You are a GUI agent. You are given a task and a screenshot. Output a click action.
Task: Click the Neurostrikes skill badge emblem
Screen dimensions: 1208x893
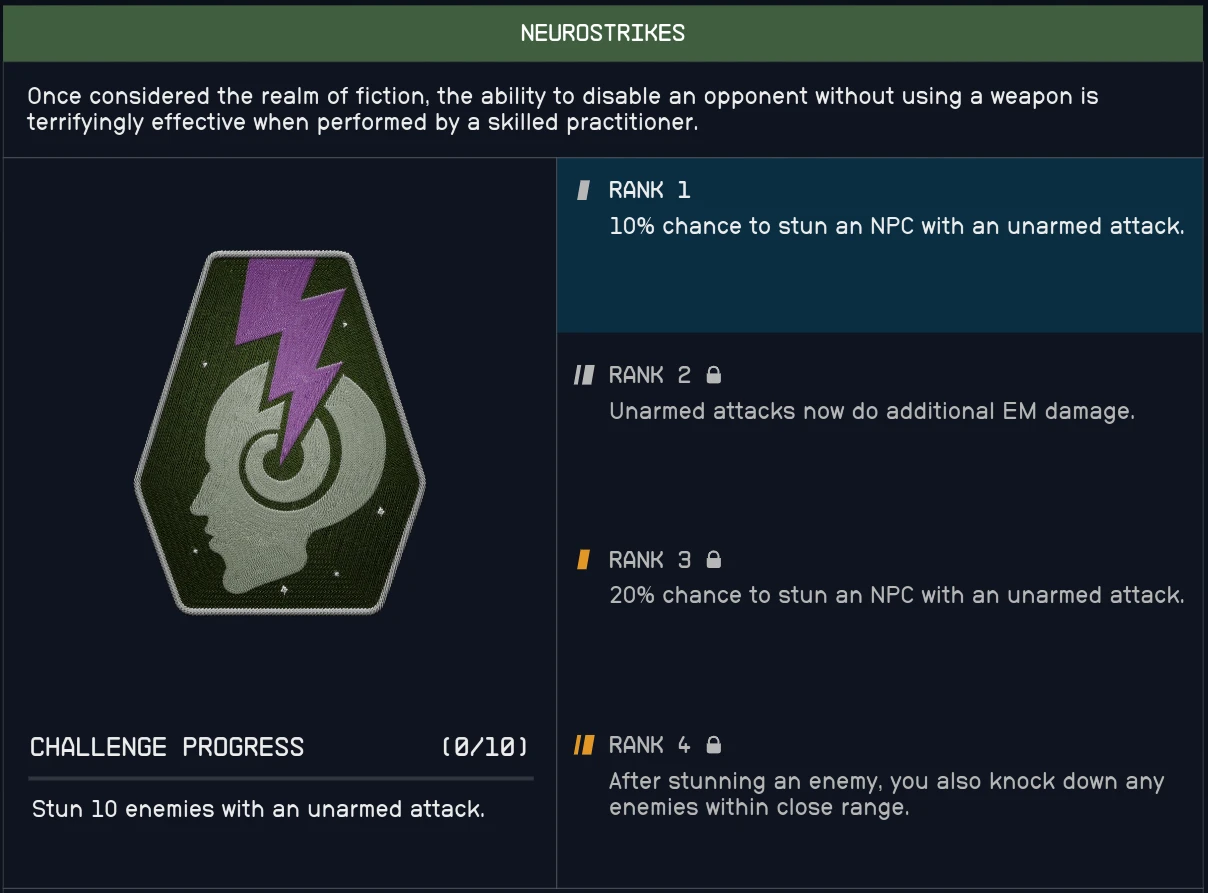point(280,432)
